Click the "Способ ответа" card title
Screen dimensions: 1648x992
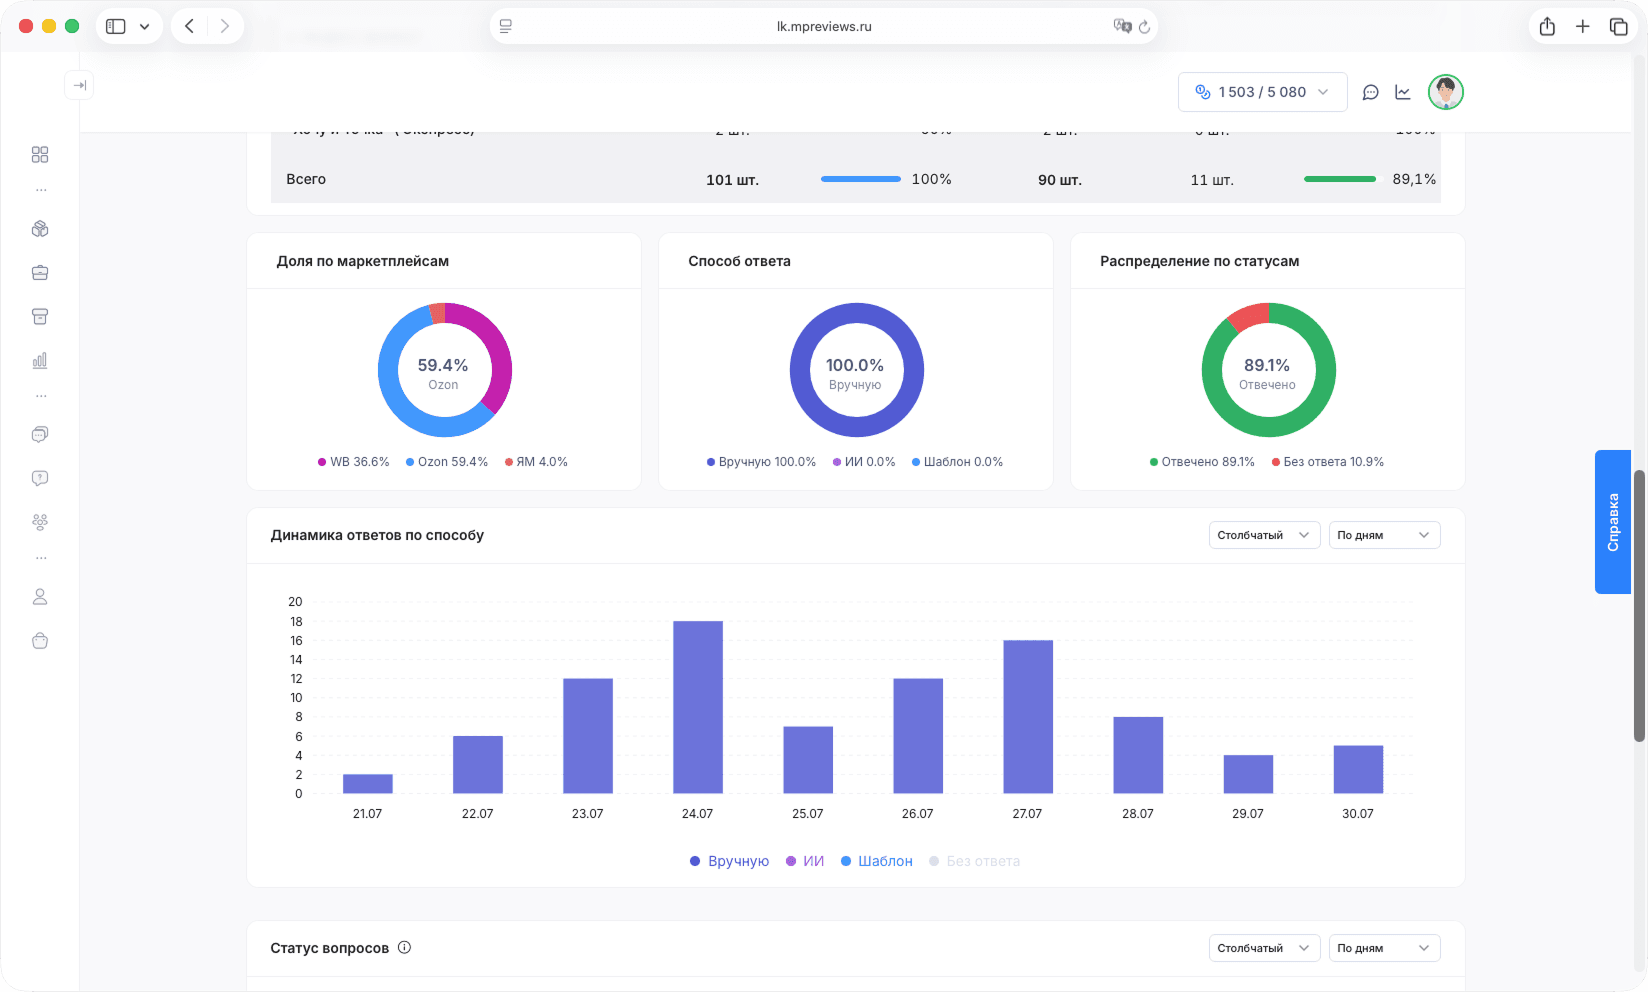[x=740, y=261]
